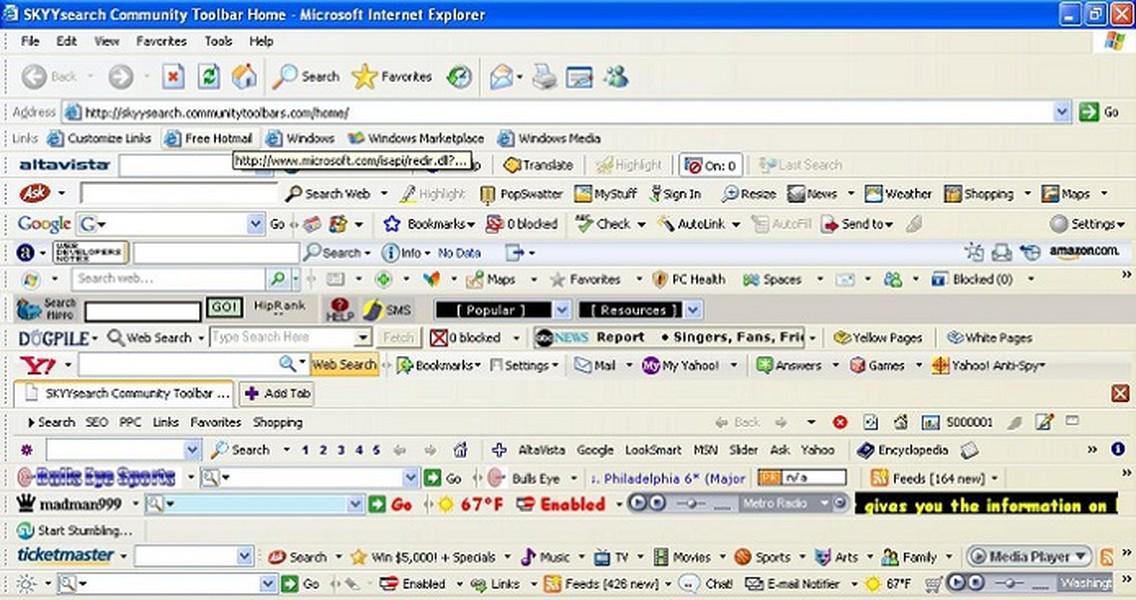Click the address bar Go button

(x=1100, y=112)
